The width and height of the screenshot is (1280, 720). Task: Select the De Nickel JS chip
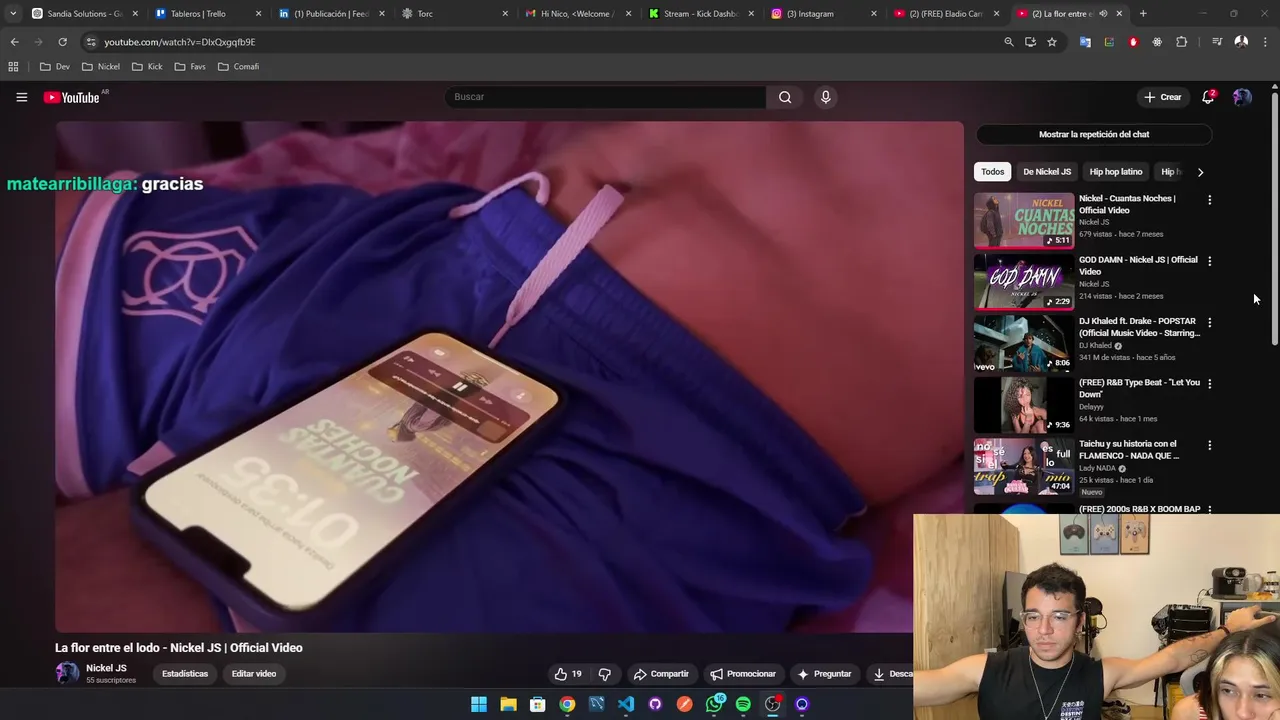[1047, 172]
